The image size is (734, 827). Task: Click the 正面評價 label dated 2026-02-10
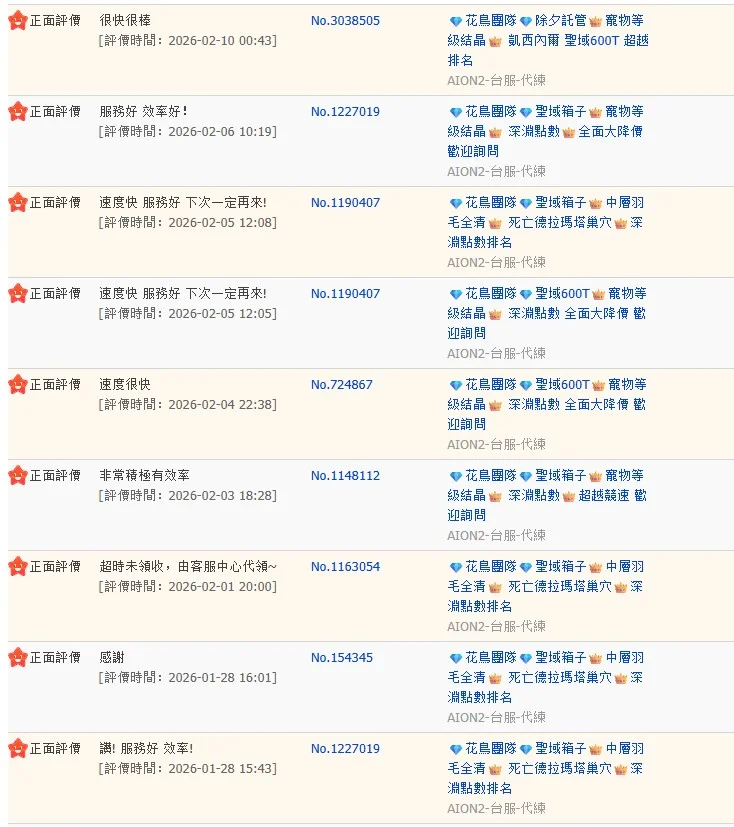point(55,20)
